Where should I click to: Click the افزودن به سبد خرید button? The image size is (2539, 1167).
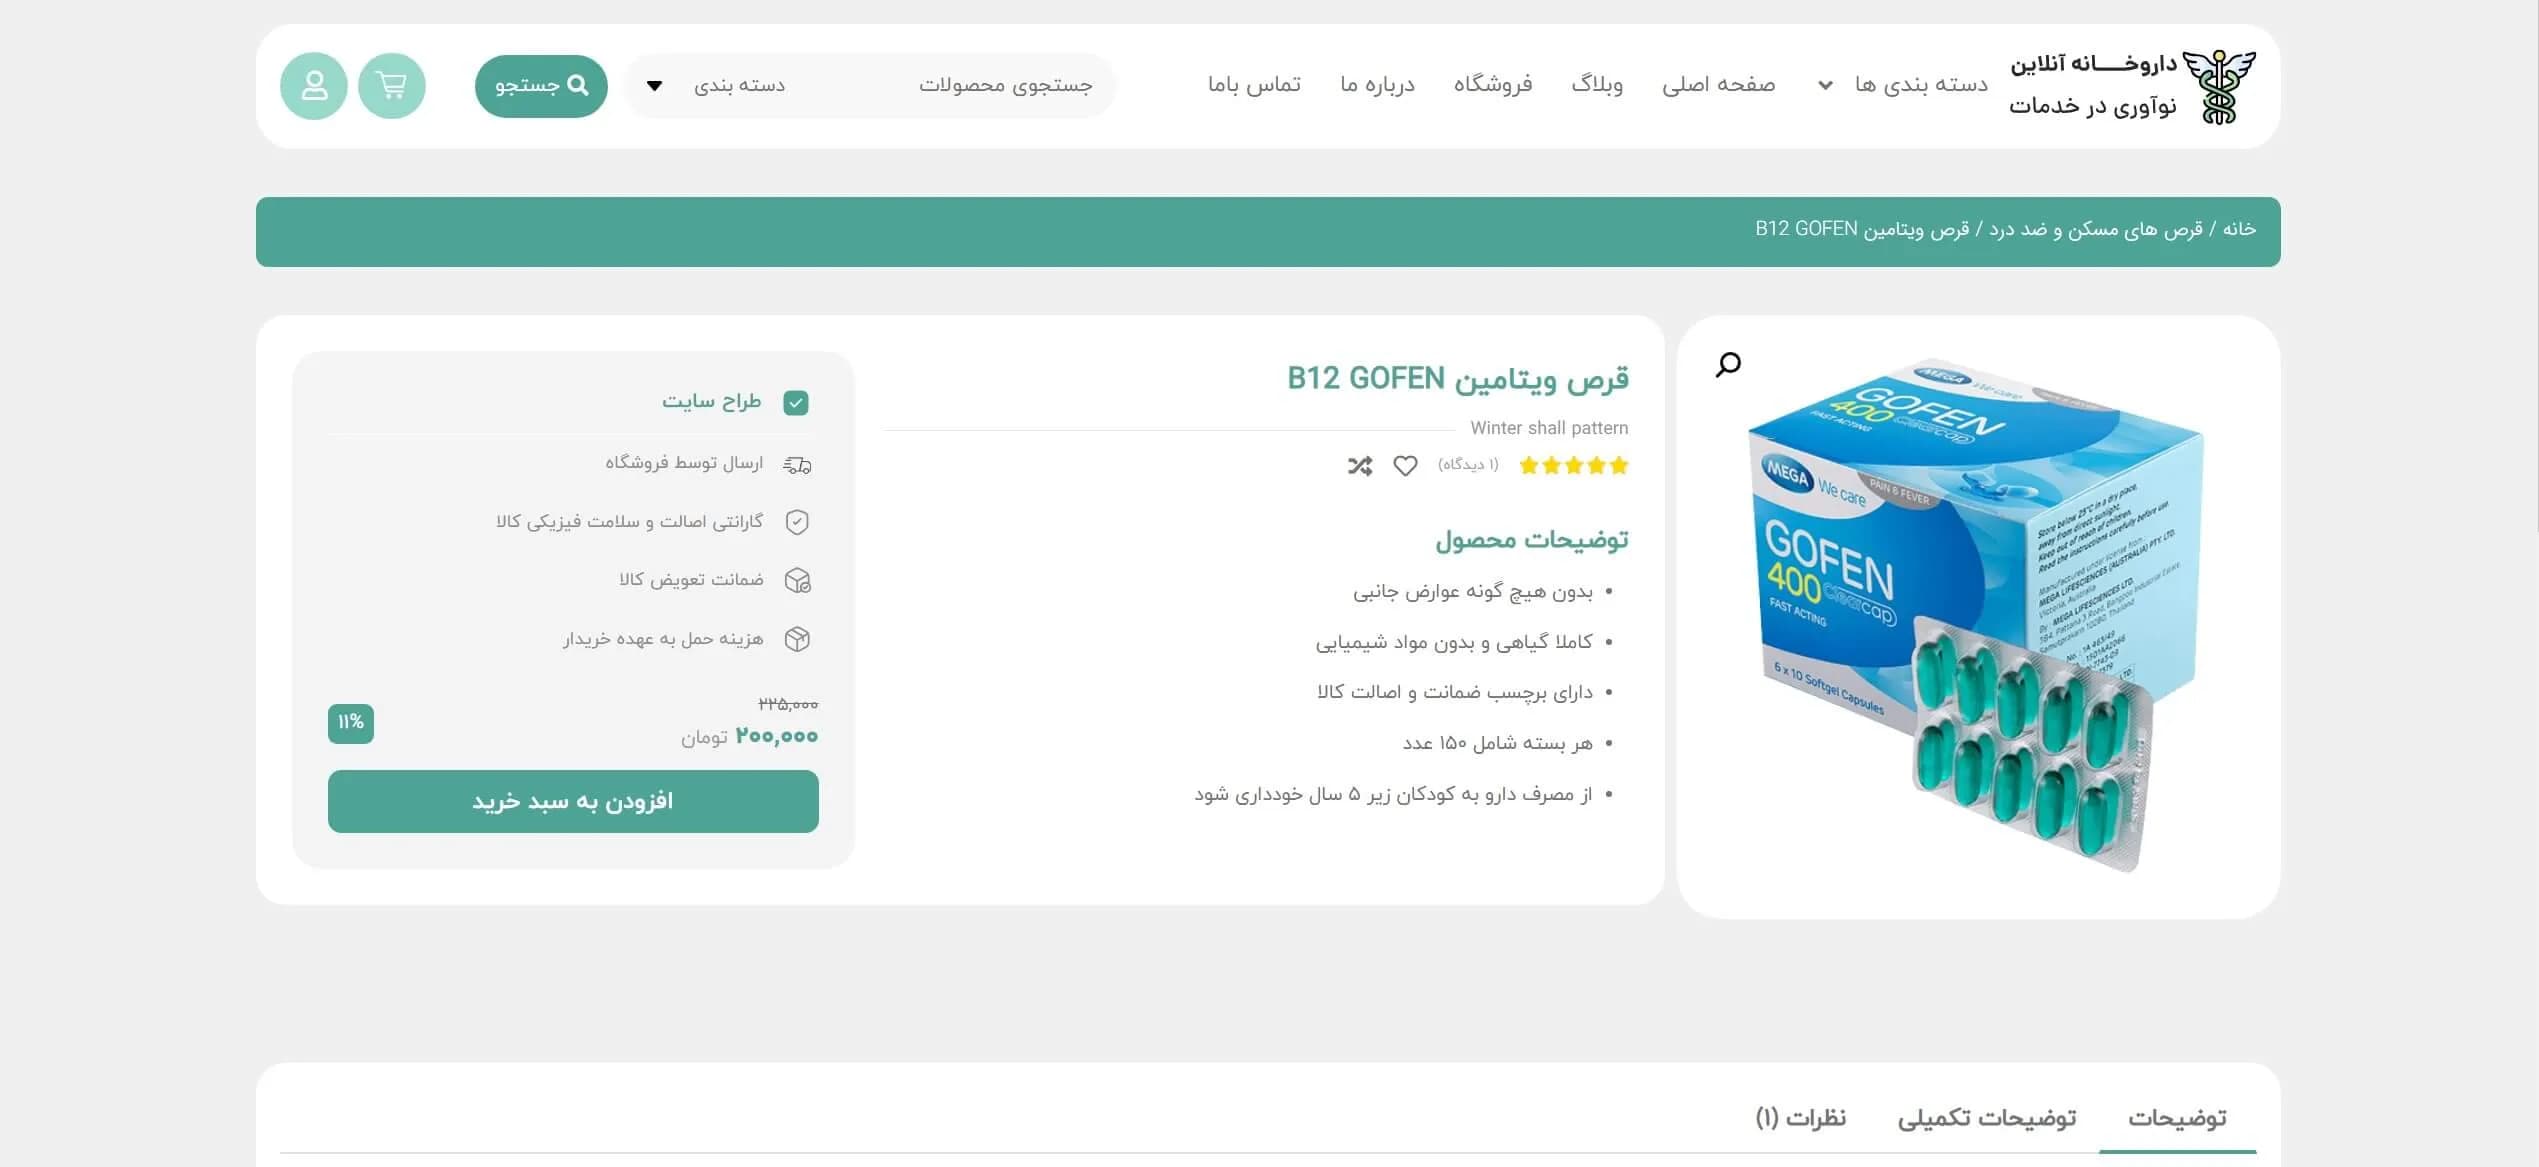(573, 801)
